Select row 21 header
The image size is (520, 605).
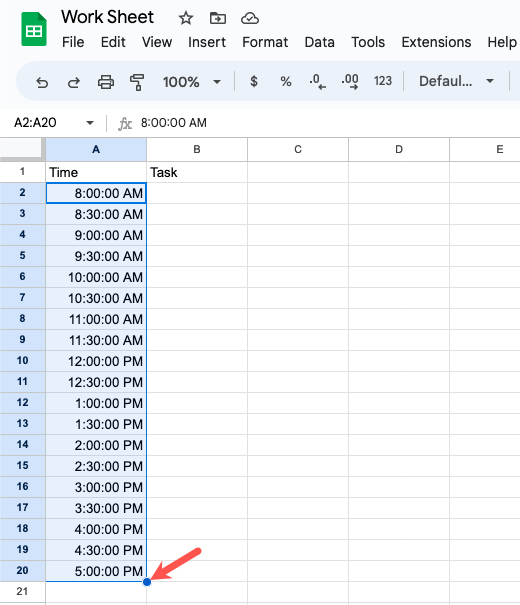tap(22, 591)
